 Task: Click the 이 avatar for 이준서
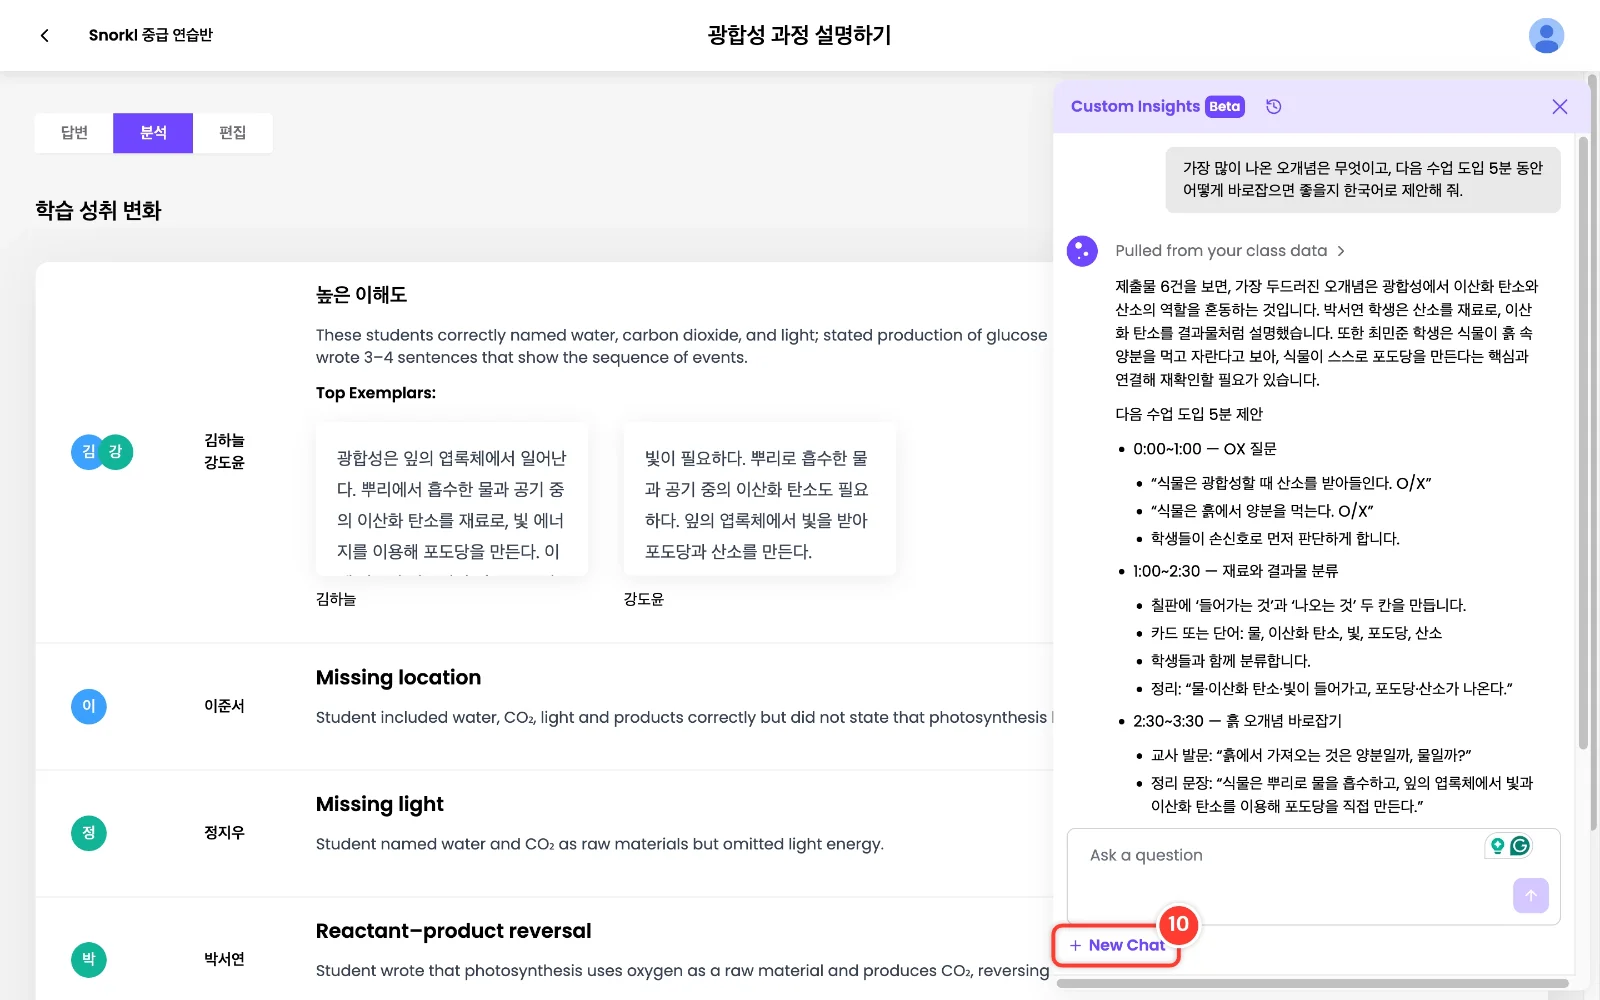(89, 706)
